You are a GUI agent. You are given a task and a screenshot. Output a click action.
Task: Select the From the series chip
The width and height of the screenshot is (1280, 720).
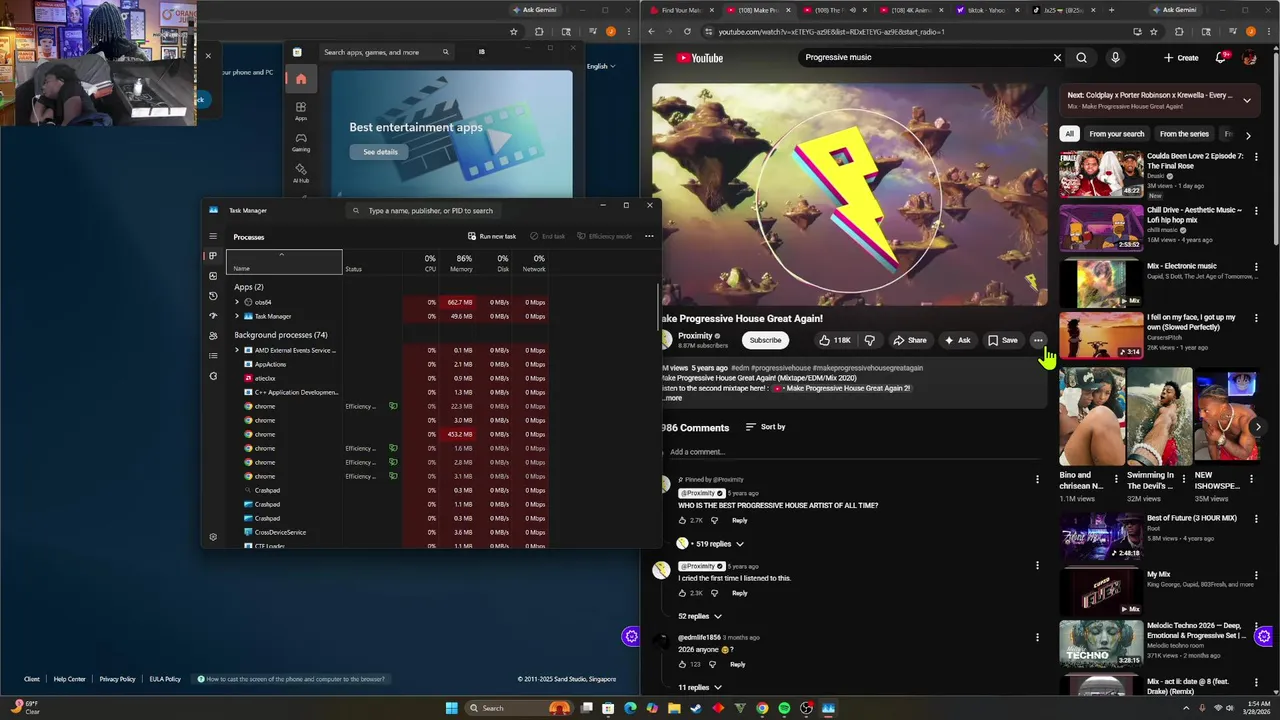coord(1184,134)
